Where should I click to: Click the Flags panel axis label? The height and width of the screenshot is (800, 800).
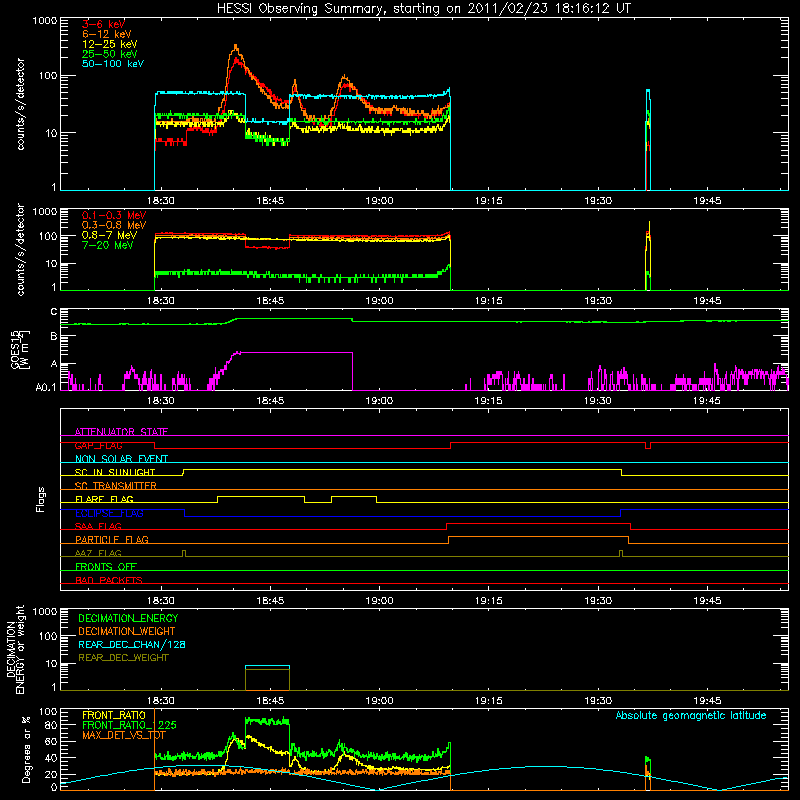tap(41, 499)
